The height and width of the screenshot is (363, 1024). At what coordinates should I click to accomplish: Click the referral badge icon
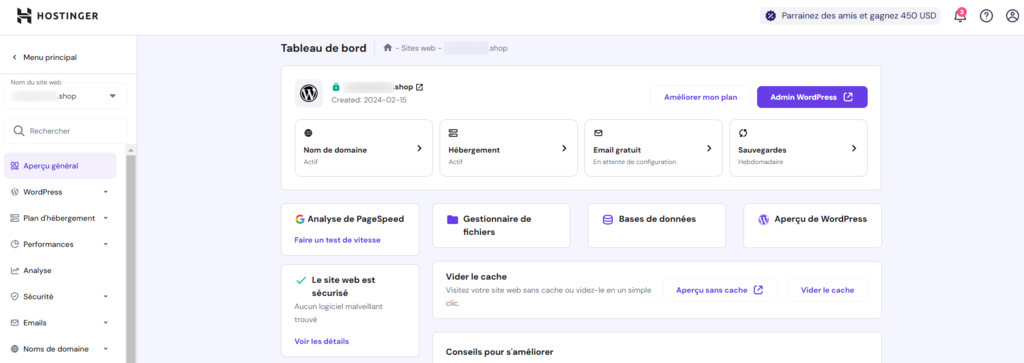click(771, 16)
